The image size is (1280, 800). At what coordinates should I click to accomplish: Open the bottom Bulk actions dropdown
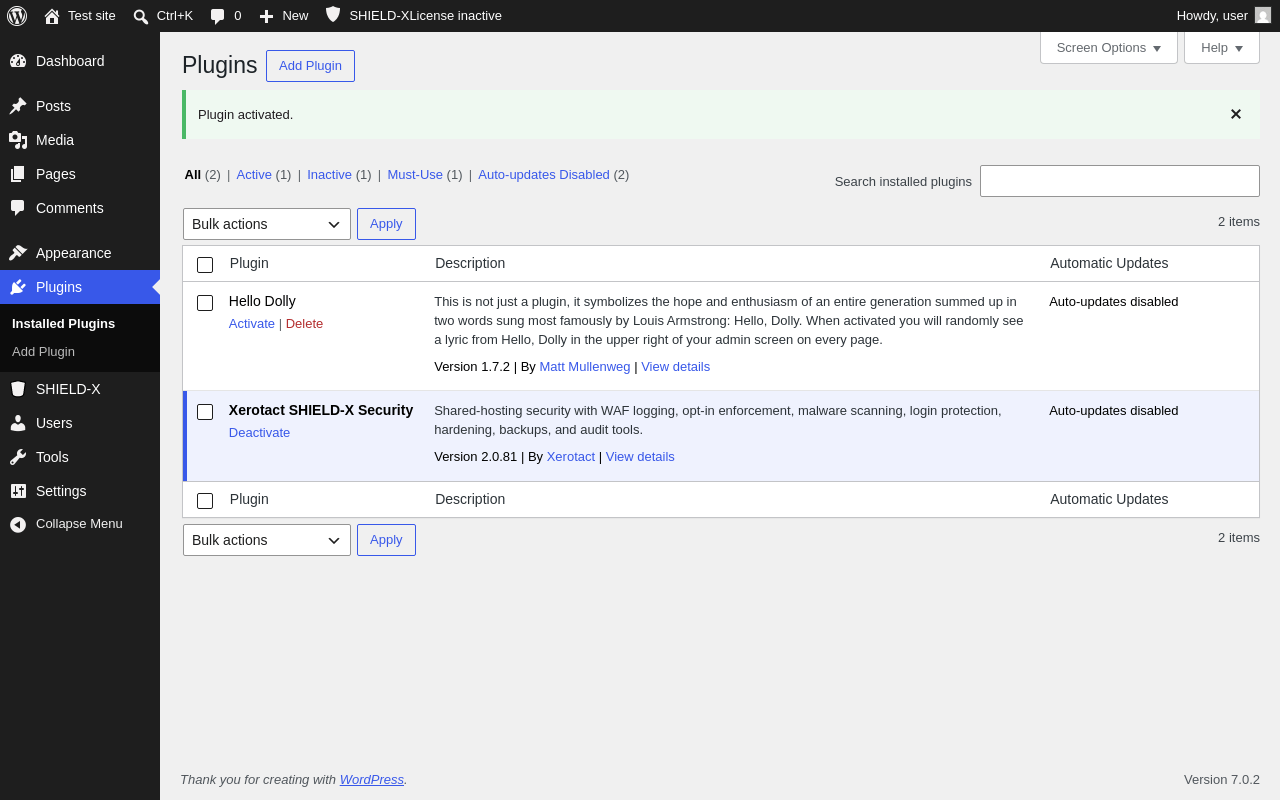pyautogui.click(x=267, y=540)
